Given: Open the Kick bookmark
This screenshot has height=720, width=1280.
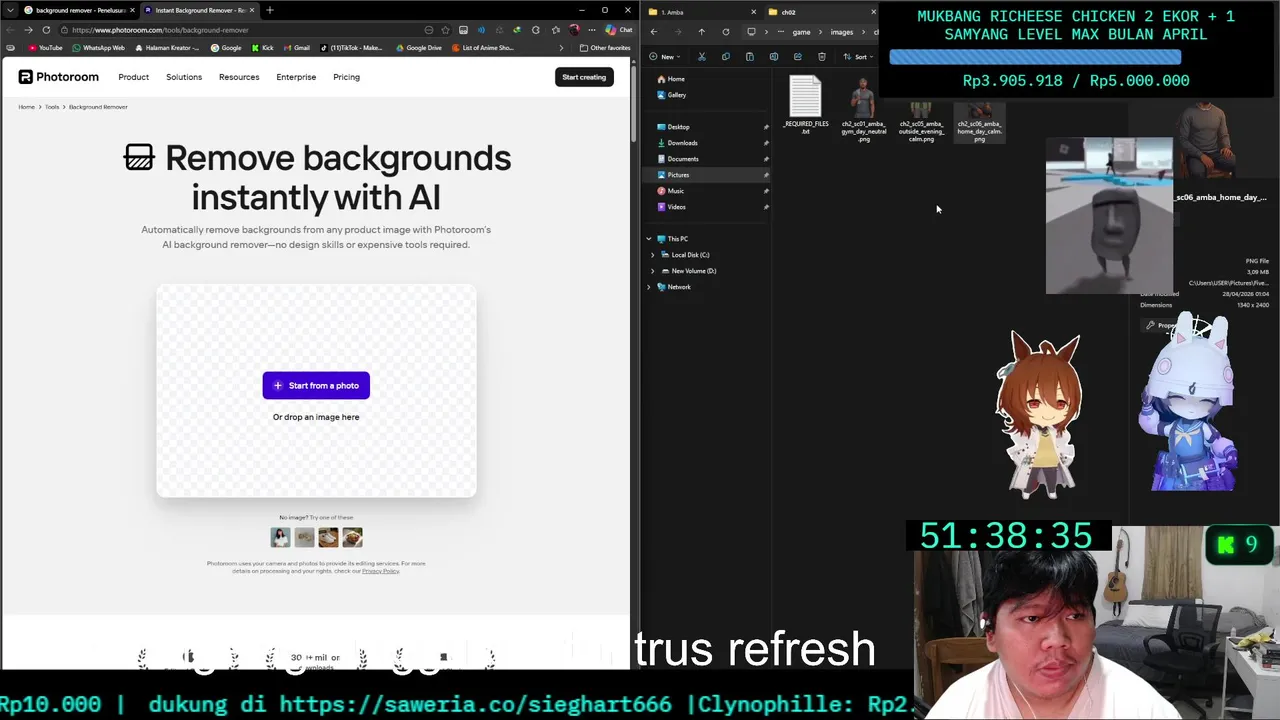Looking at the screenshot, I should point(263,48).
